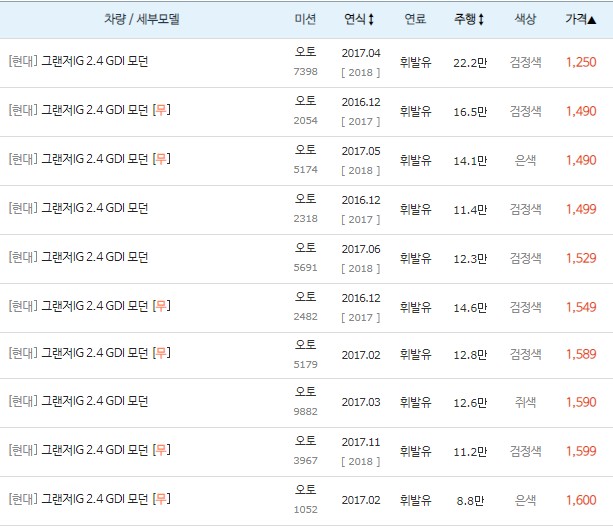Click the mileage value 14.6만
Image resolution: width=613 pixels, height=532 pixels.
pyautogui.click(x=470, y=308)
